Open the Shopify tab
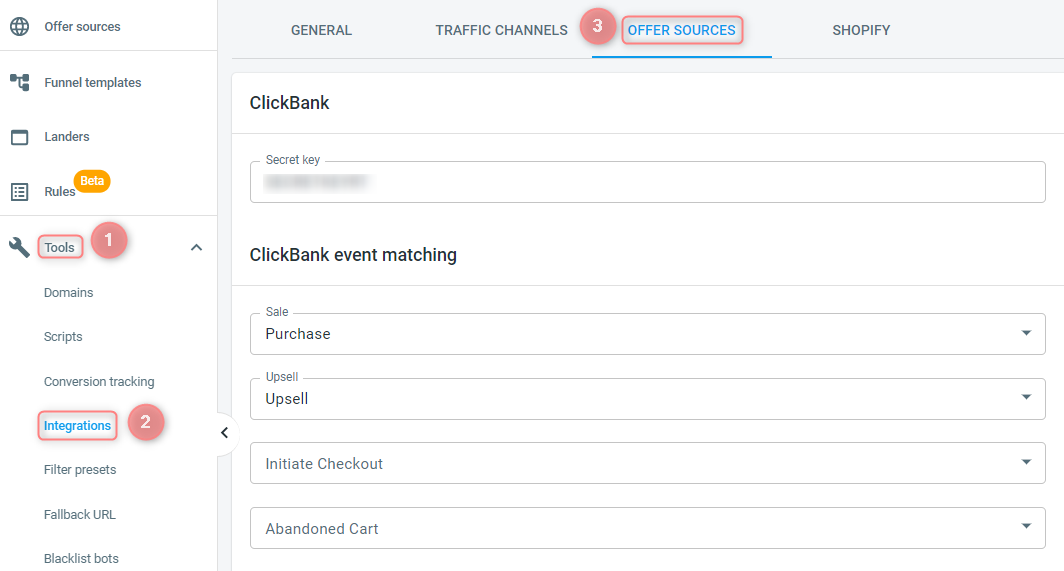The width and height of the screenshot is (1064, 571). [861, 30]
